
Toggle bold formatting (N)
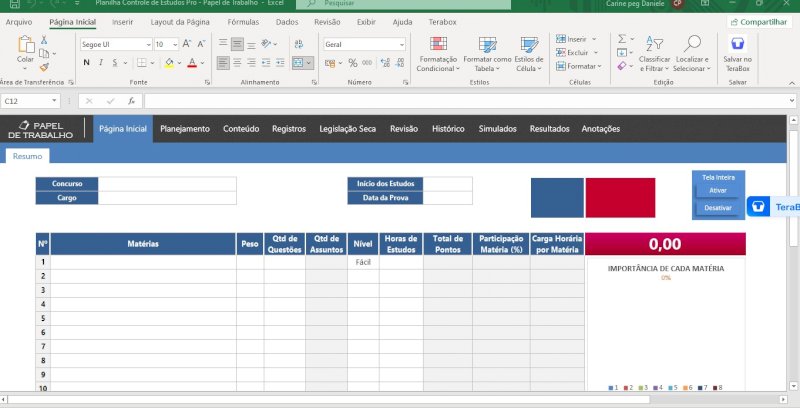tap(86, 62)
